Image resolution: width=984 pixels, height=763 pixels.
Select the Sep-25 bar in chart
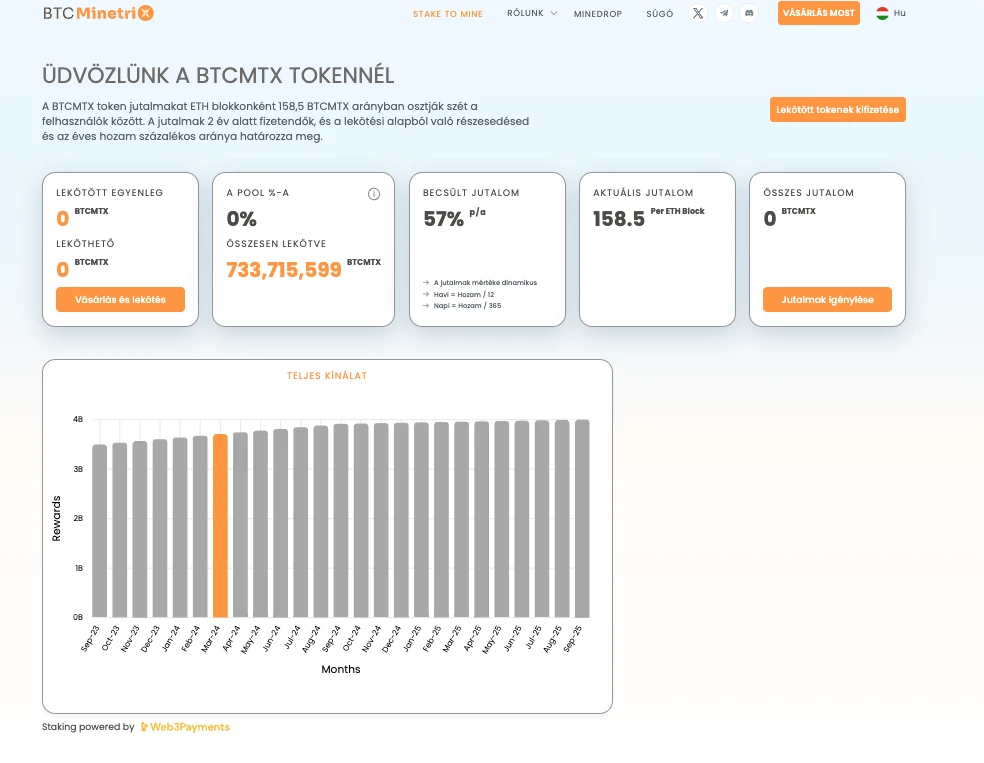(x=582, y=519)
